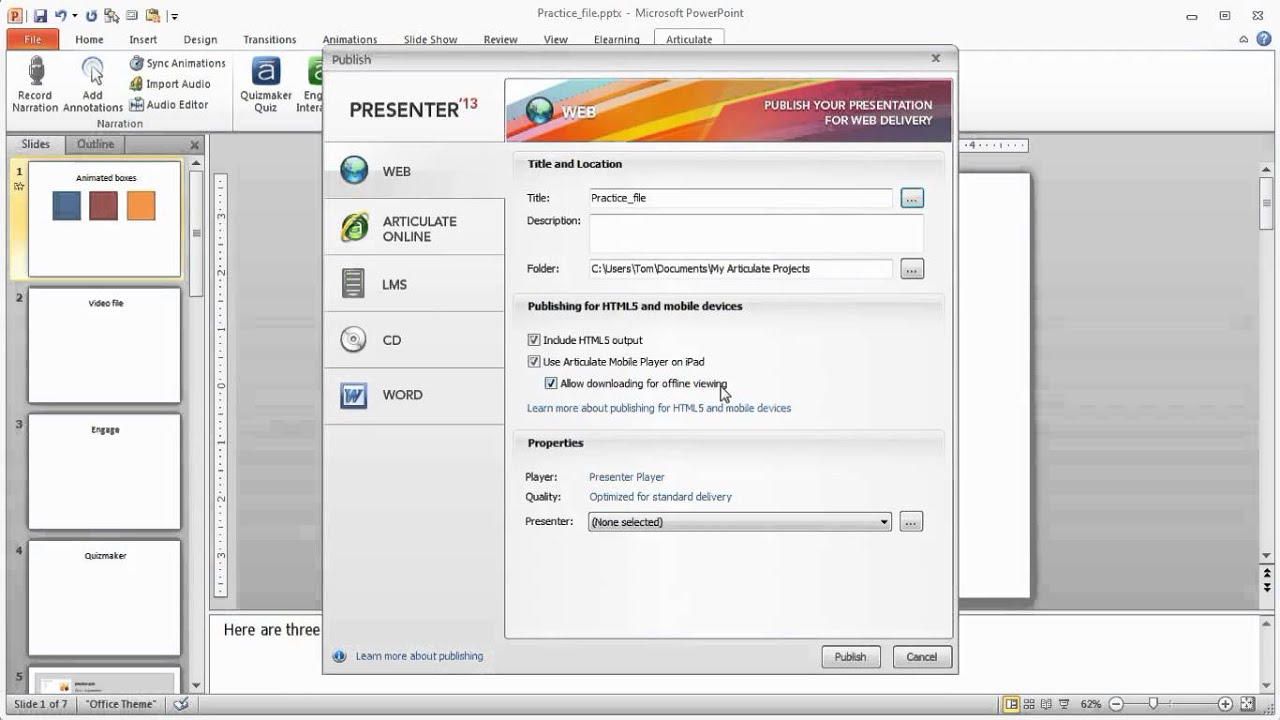Open the Transitions ribbon tab
This screenshot has height=720, width=1280.
coord(270,39)
